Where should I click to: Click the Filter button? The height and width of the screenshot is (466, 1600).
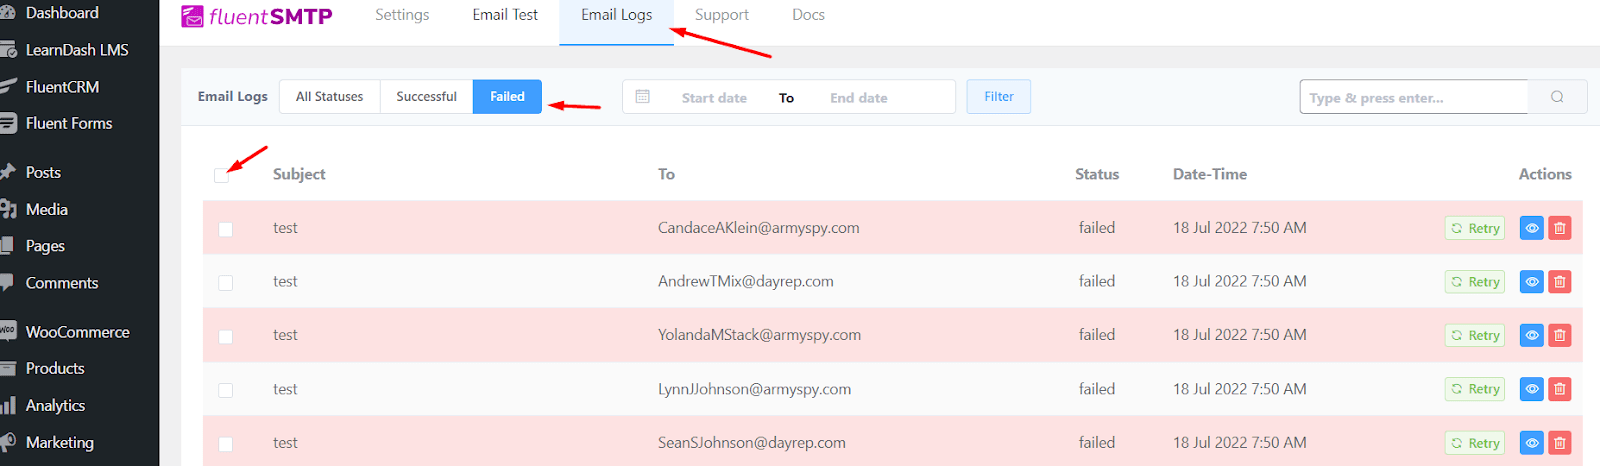click(x=998, y=97)
